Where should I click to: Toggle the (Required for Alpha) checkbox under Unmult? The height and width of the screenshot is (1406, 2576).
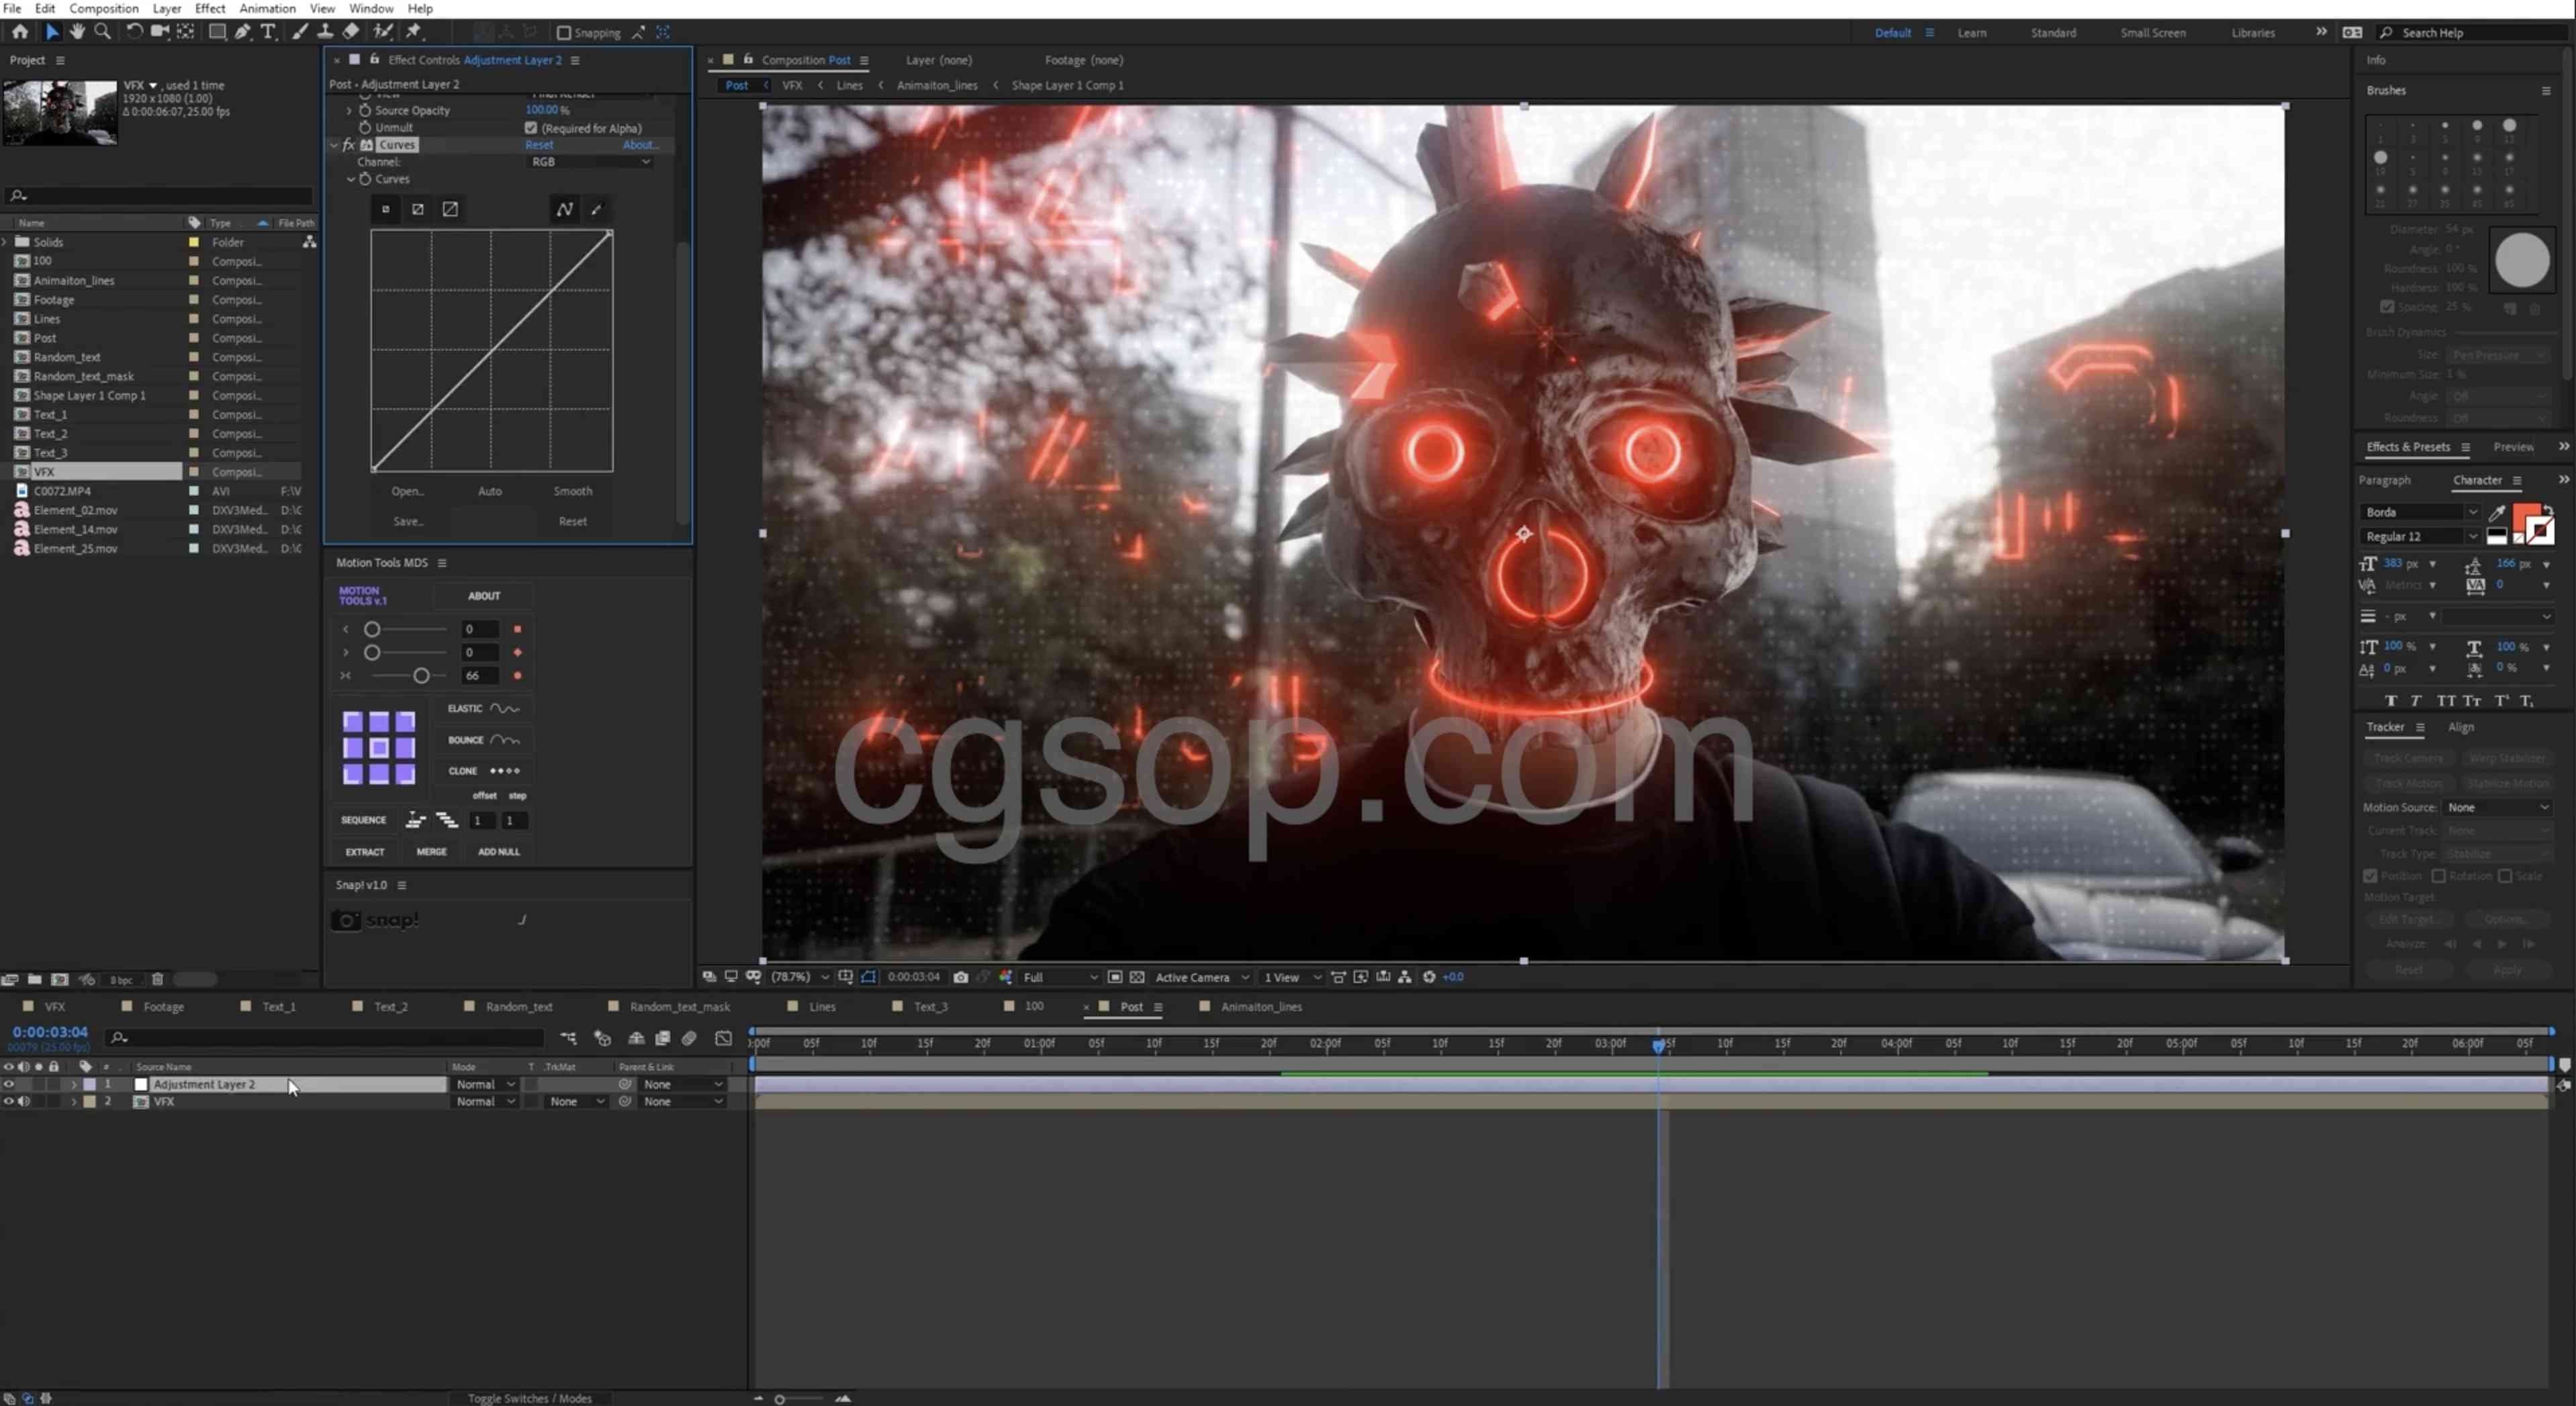[531, 128]
